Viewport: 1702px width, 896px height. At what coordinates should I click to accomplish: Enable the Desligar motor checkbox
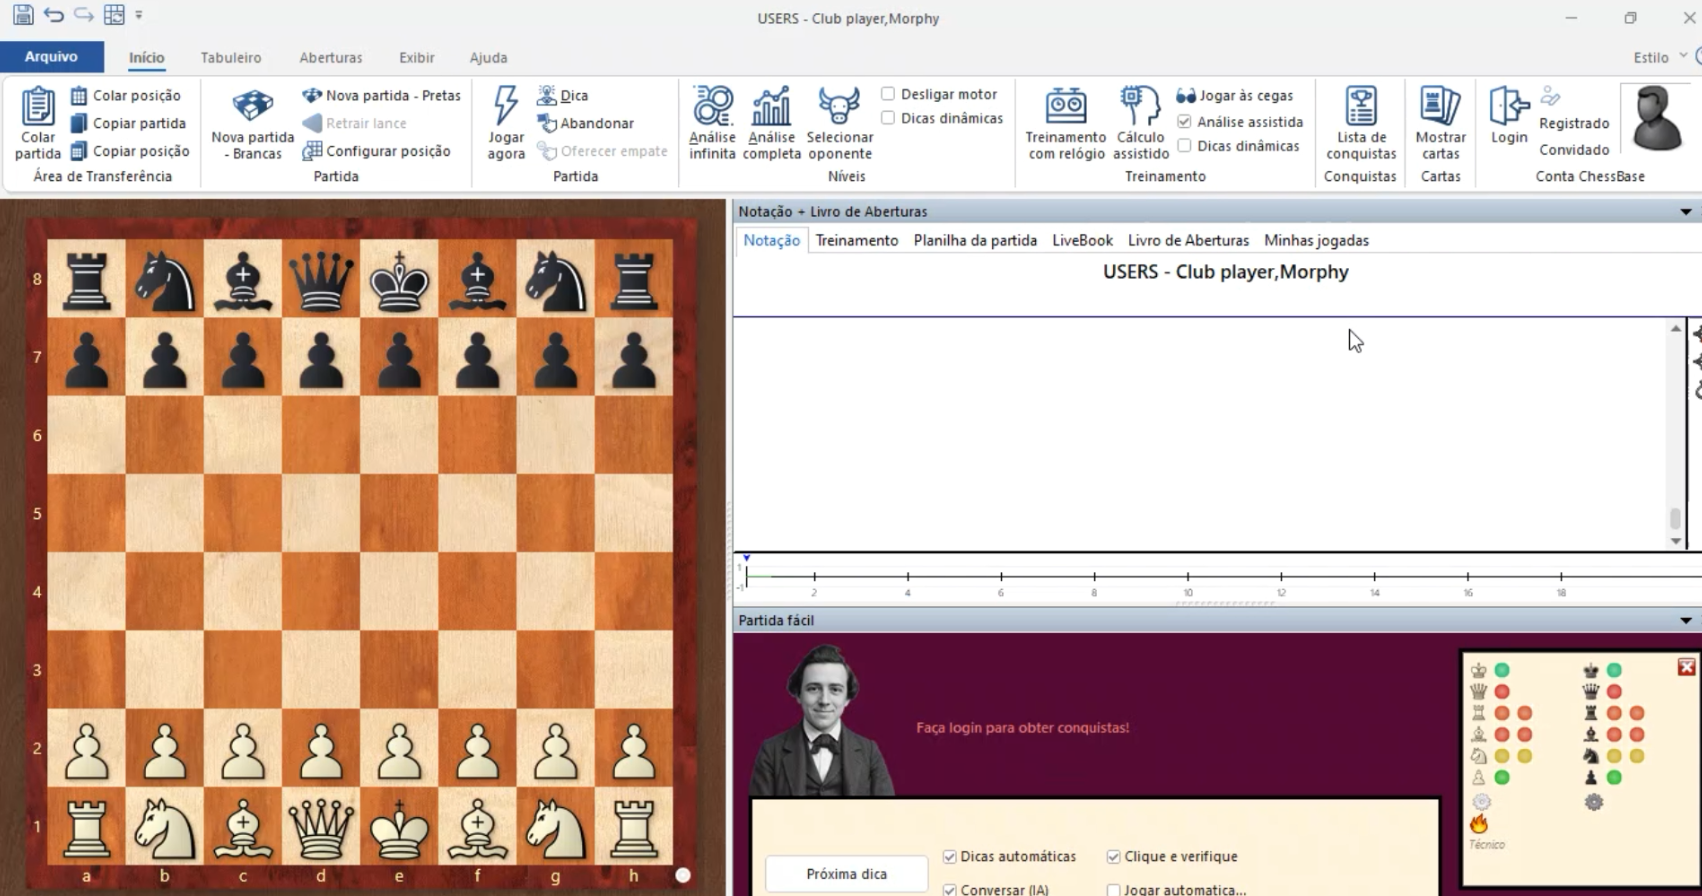(x=888, y=94)
